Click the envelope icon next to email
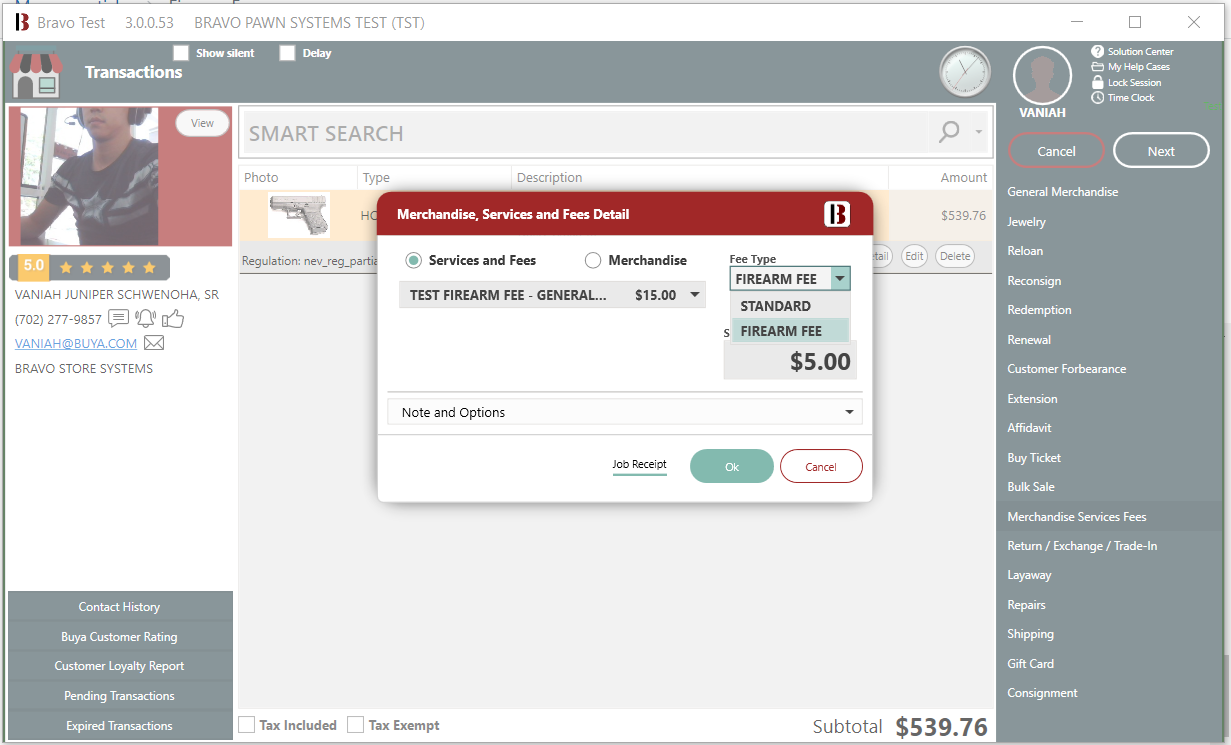 coord(154,343)
